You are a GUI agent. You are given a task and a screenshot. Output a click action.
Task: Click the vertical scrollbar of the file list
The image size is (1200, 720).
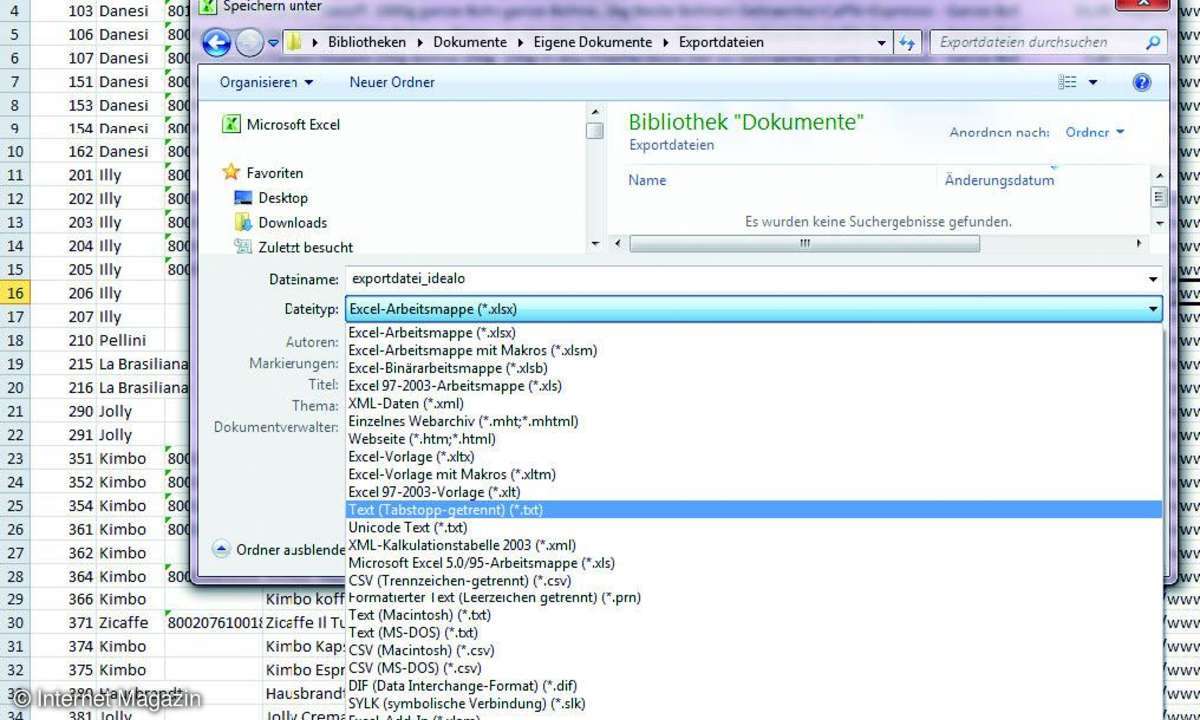tap(1159, 197)
